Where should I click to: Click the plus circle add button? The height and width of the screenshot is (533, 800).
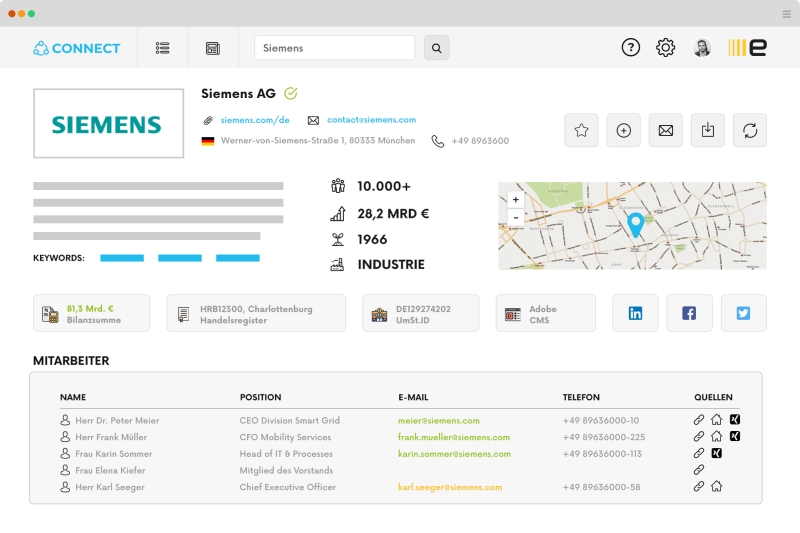(x=623, y=130)
